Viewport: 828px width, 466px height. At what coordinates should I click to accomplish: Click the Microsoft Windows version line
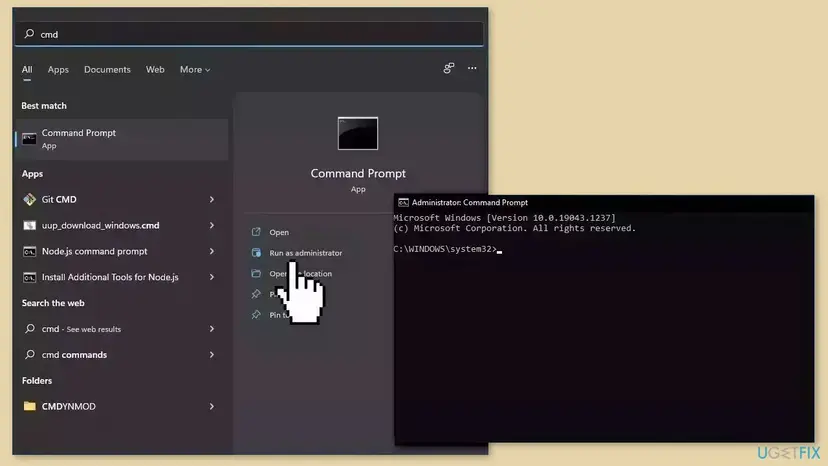point(504,218)
